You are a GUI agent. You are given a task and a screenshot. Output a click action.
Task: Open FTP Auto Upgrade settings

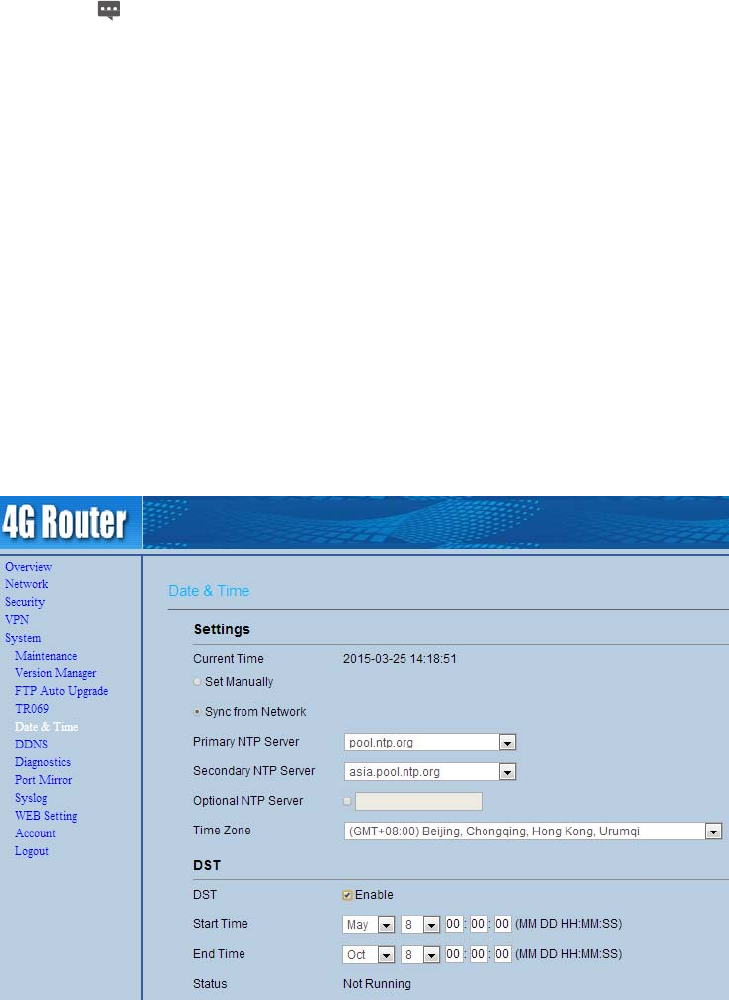pyautogui.click(x=61, y=691)
